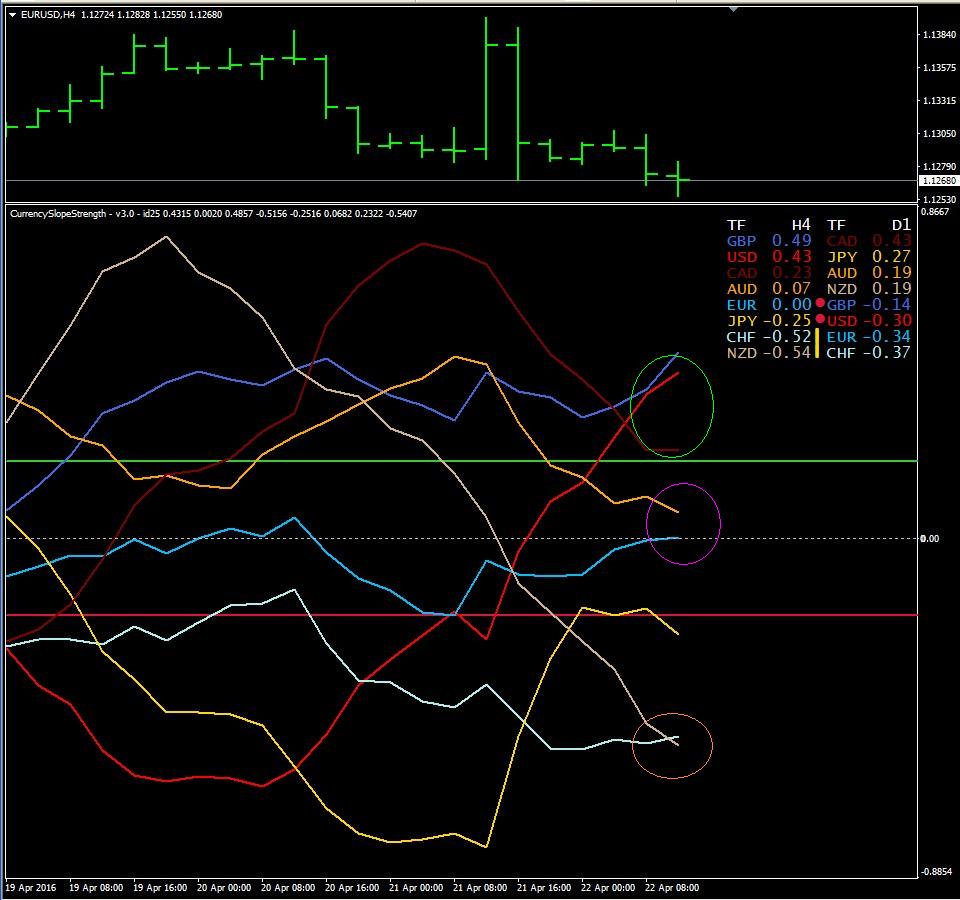The image size is (960, 900).
Task: Click the H4 timeframe column header
Action: click(x=800, y=225)
